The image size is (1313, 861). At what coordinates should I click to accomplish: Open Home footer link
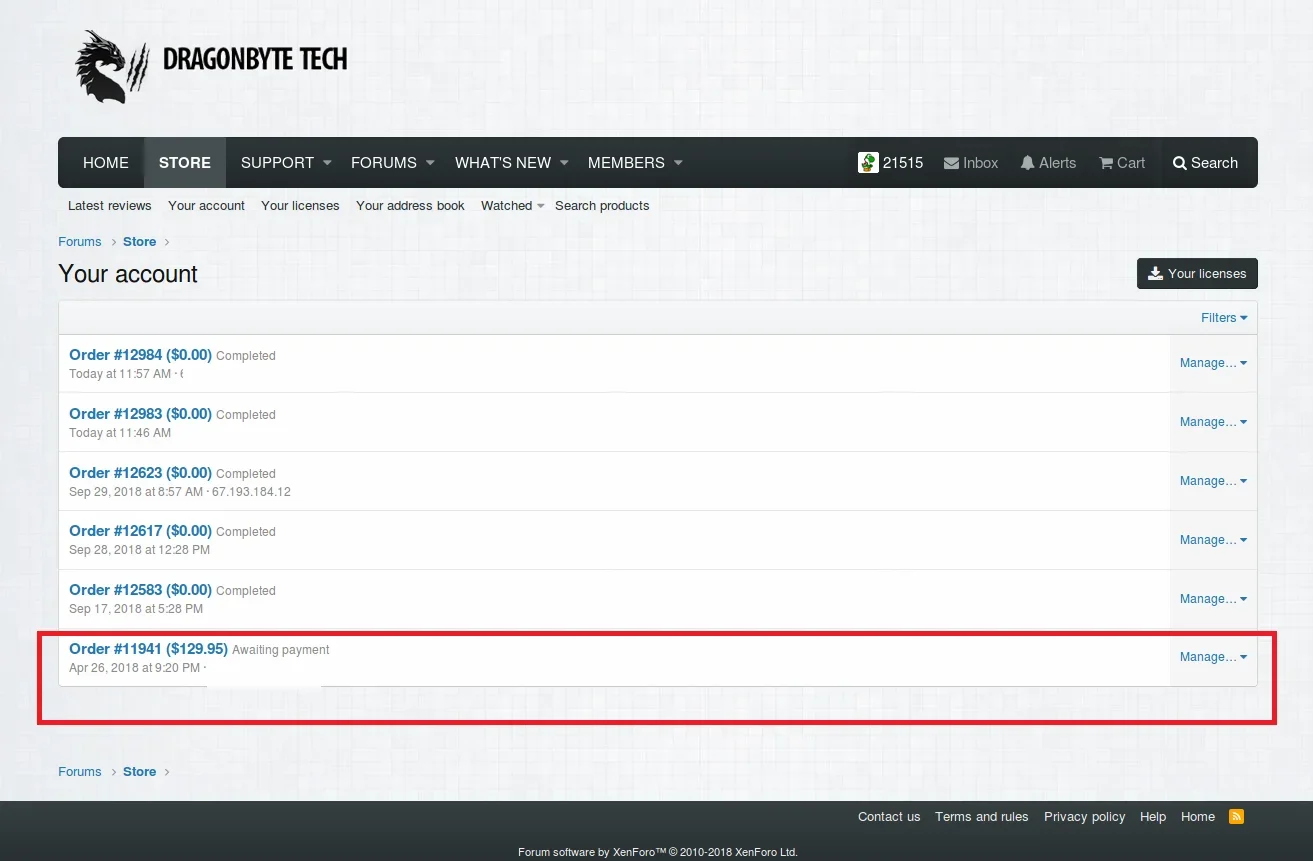[1198, 817]
